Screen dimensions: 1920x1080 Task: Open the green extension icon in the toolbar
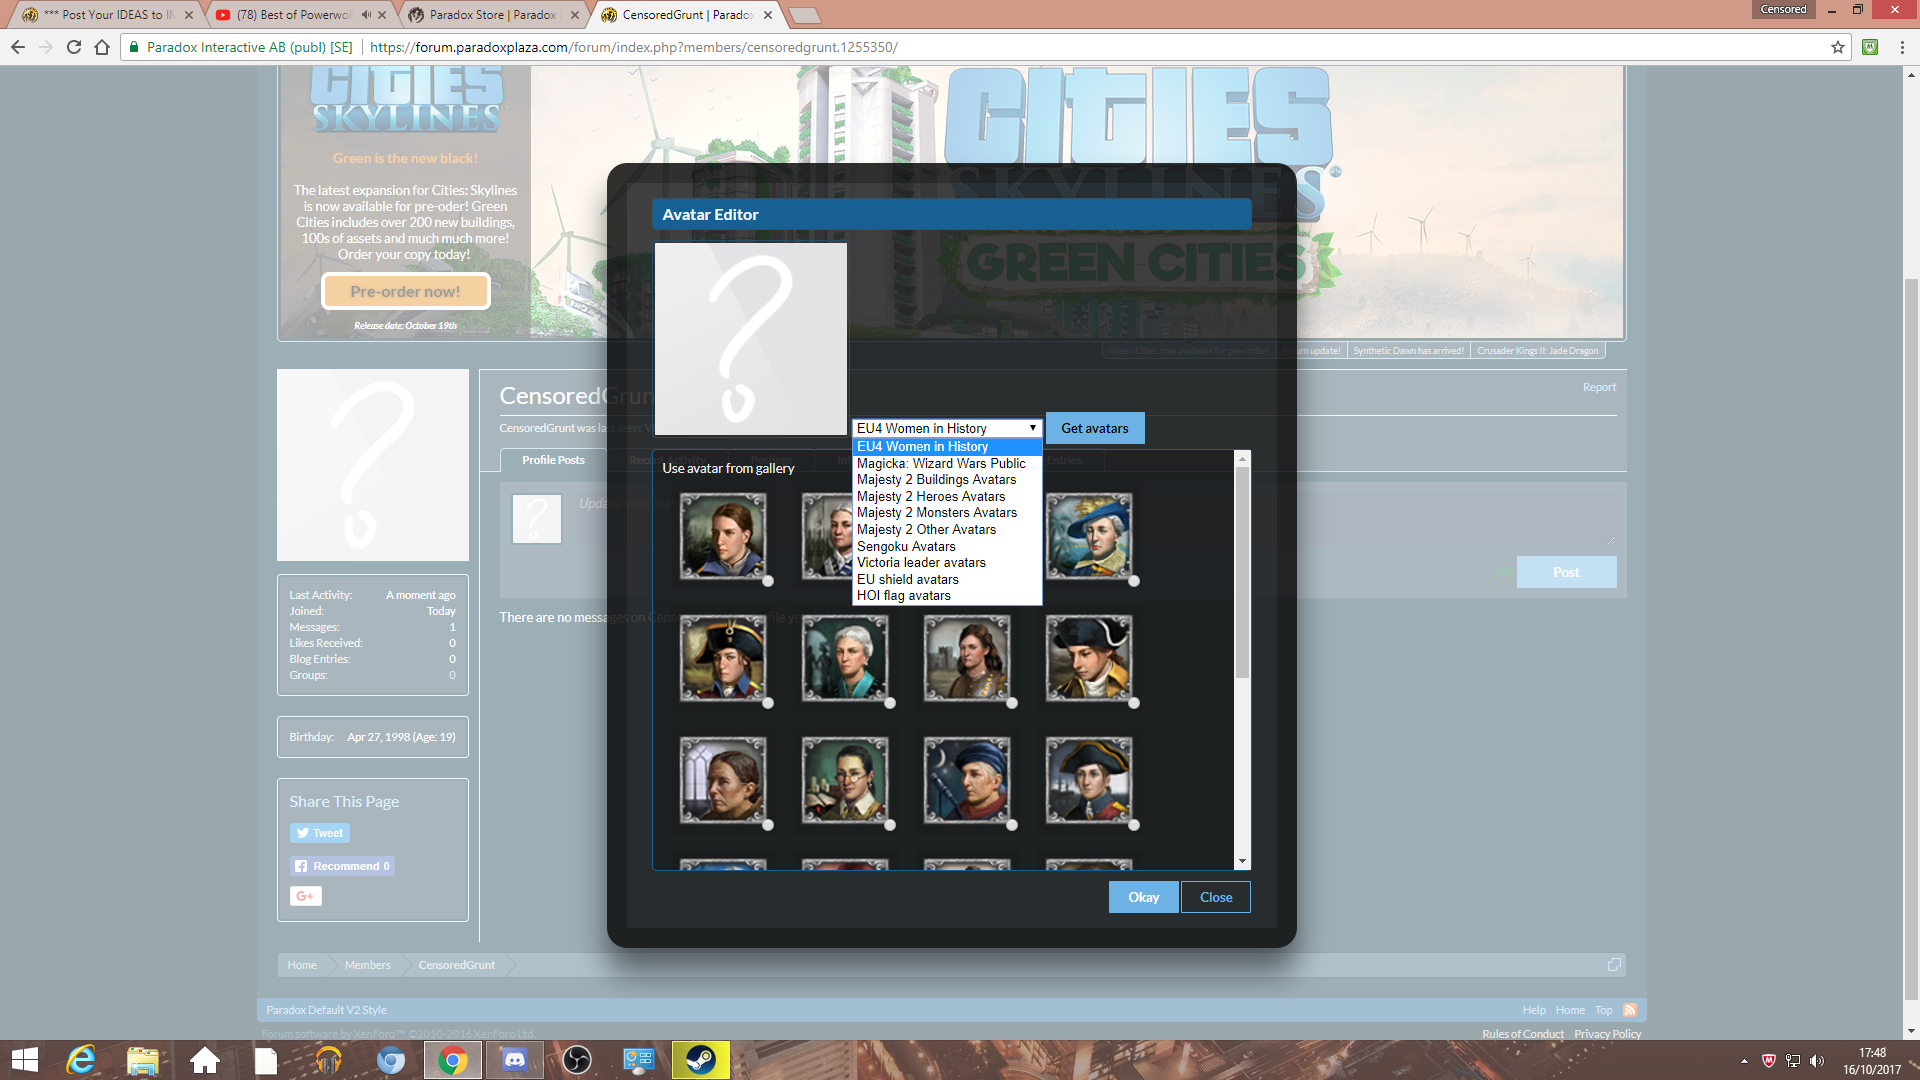click(x=1870, y=47)
